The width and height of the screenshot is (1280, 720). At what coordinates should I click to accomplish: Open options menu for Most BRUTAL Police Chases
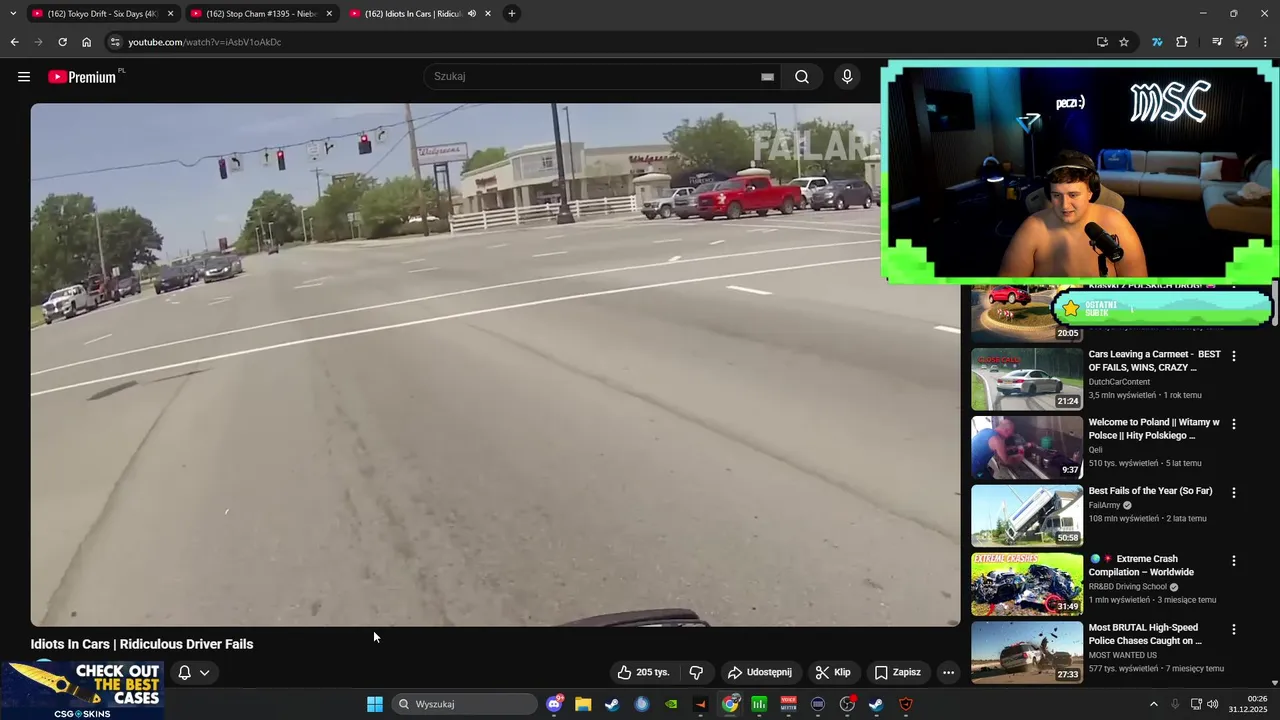[1234, 629]
